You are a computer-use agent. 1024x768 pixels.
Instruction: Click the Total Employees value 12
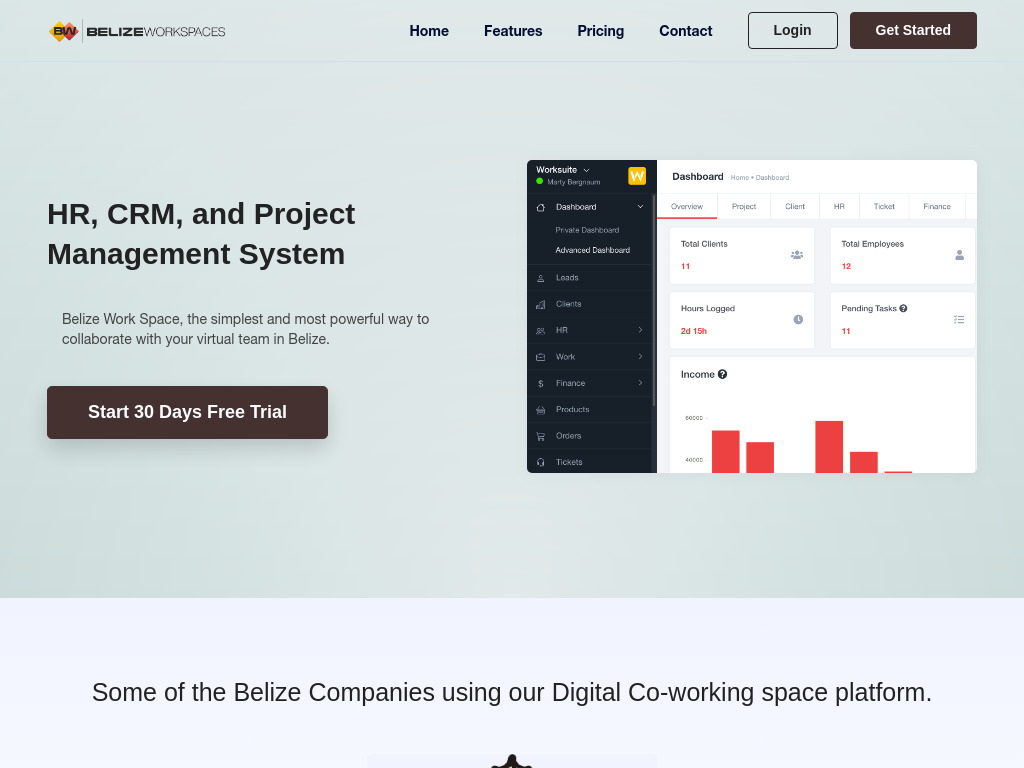(846, 266)
